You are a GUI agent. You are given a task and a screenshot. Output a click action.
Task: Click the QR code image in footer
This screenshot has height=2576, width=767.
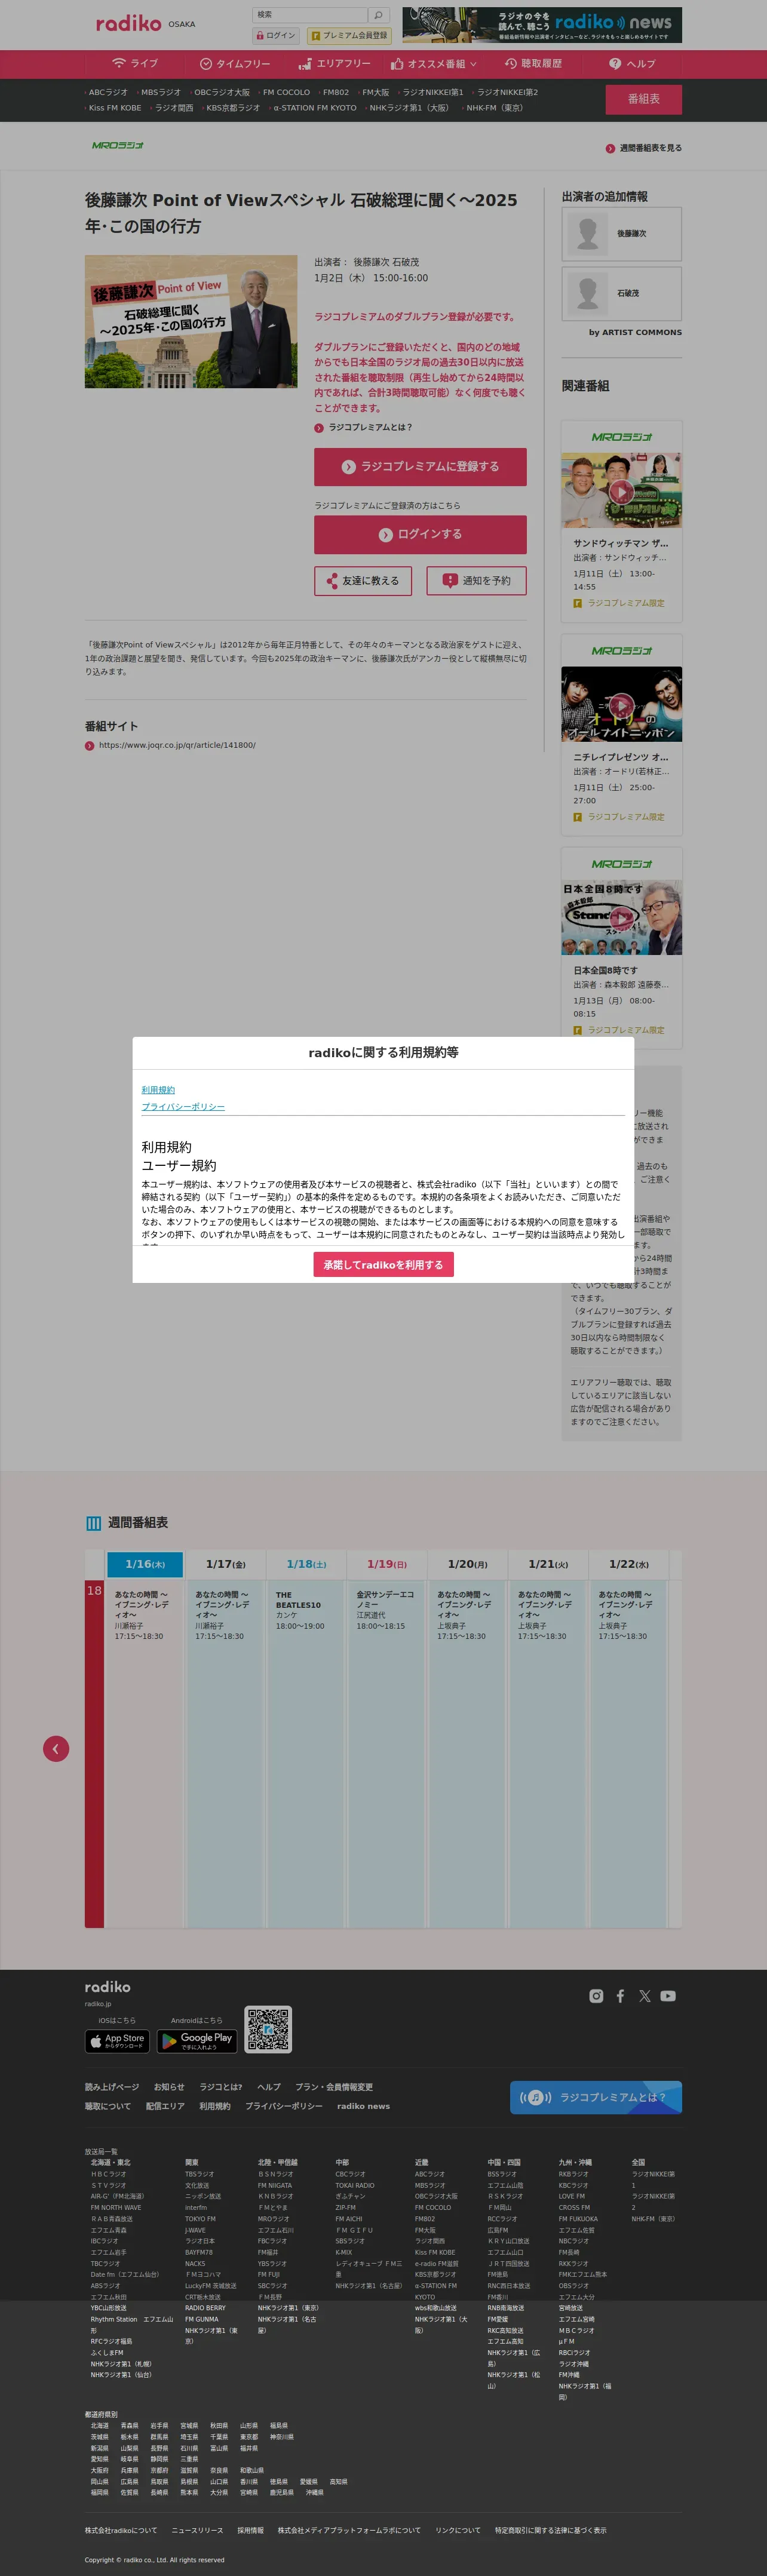click(x=268, y=2030)
